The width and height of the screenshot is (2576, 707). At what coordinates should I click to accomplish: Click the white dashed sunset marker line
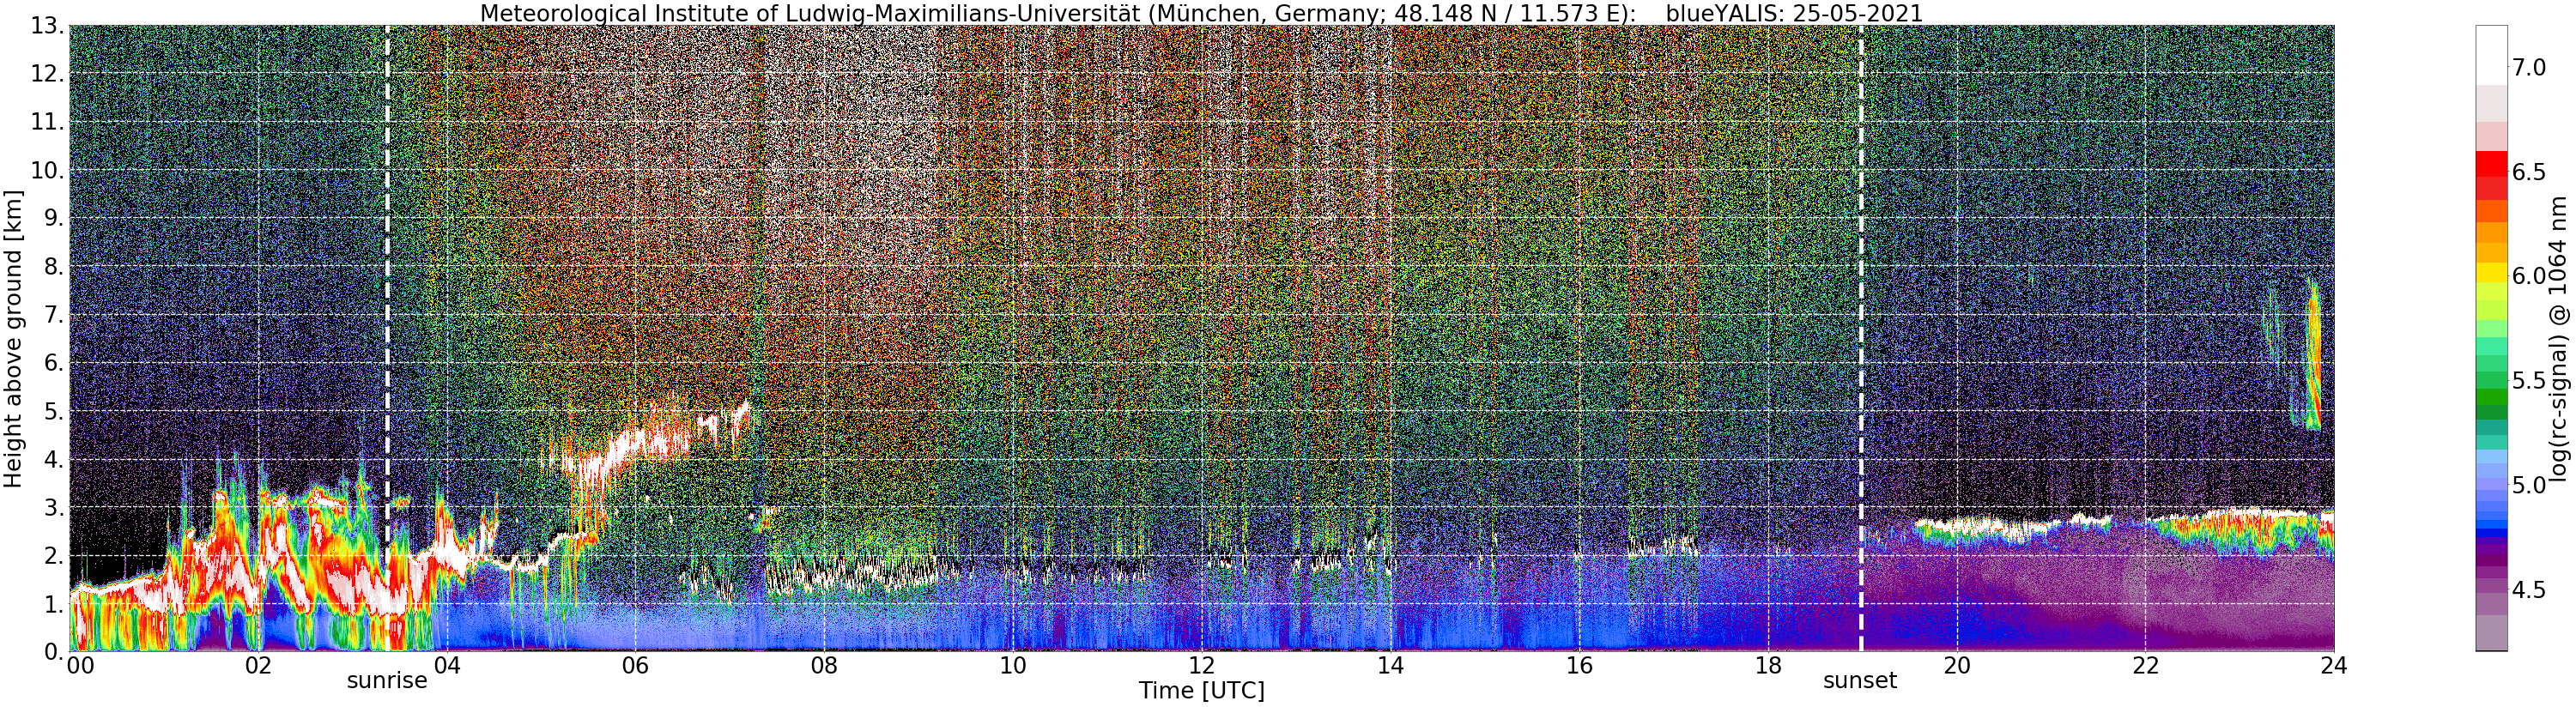pyautogui.click(x=1860, y=339)
